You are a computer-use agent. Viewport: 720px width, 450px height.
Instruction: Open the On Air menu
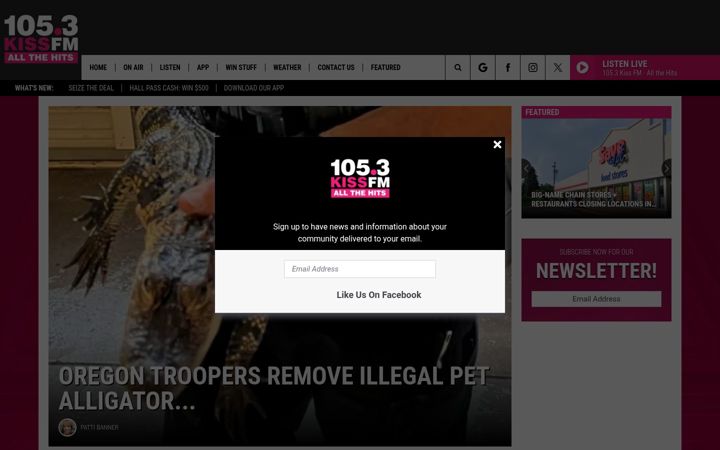point(133,68)
